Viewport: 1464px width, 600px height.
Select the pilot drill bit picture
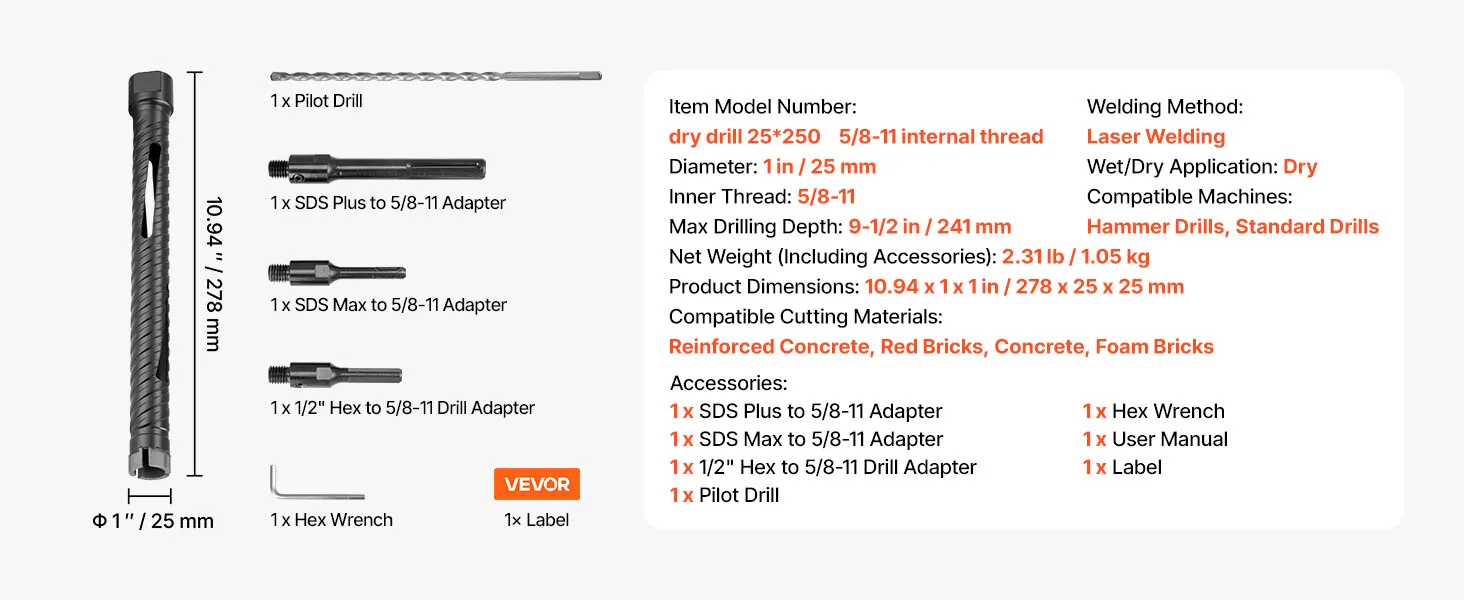click(435, 76)
